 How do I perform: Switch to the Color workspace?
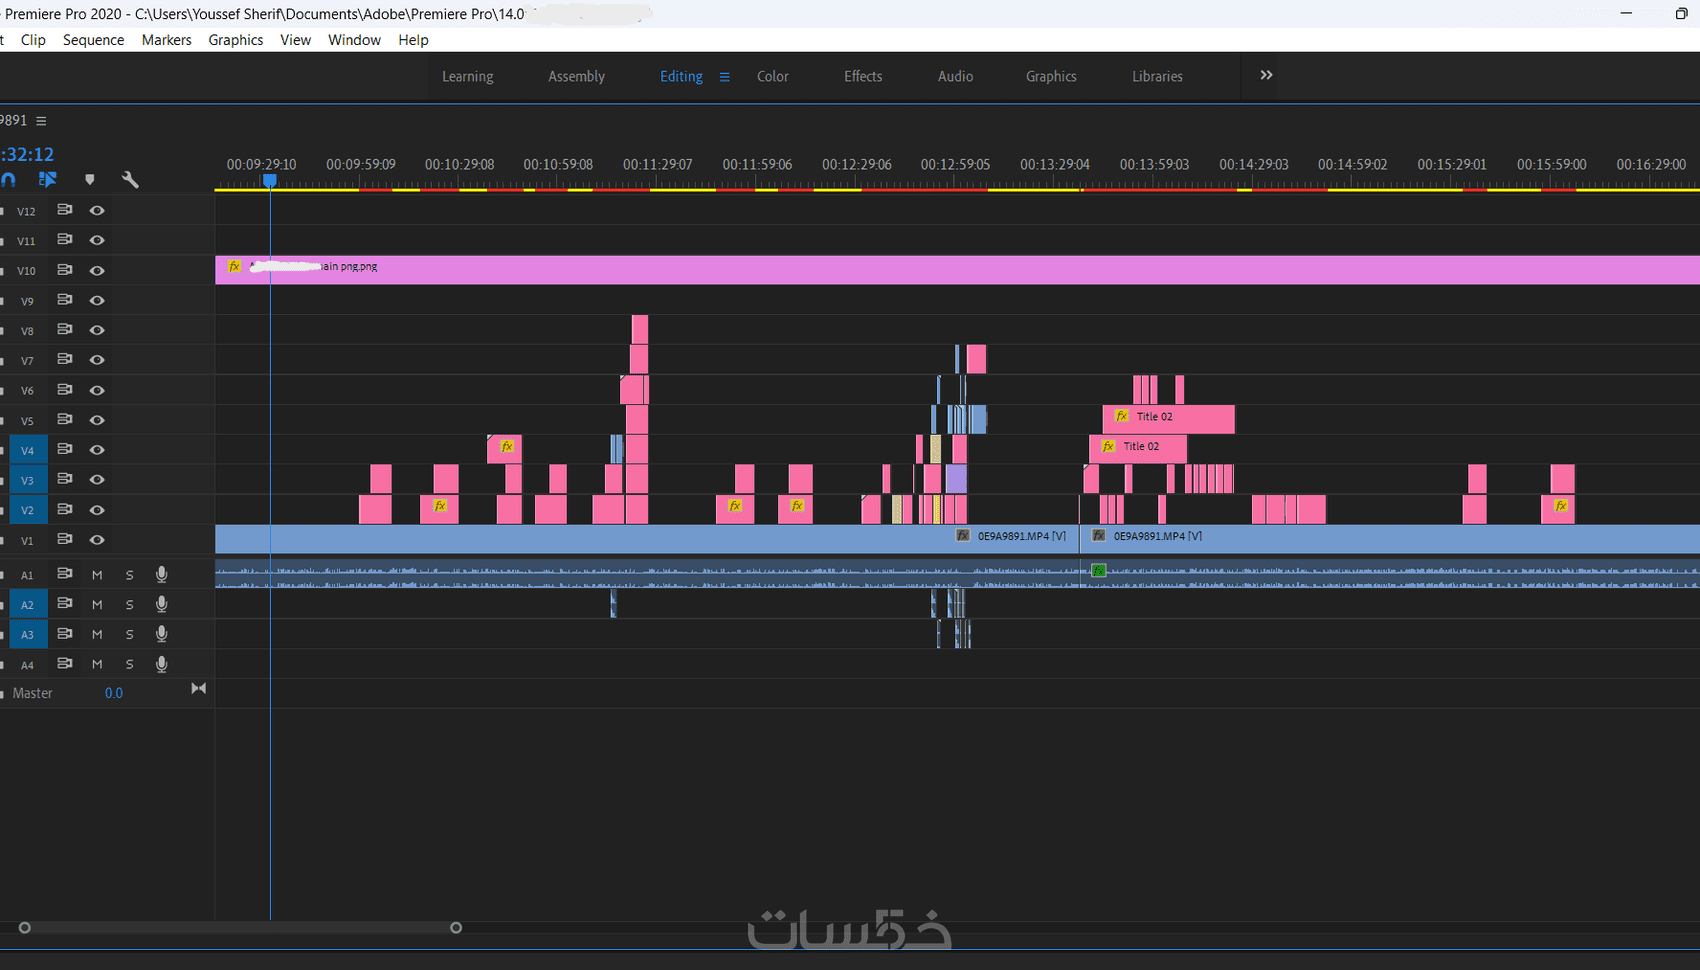(773, 76)
